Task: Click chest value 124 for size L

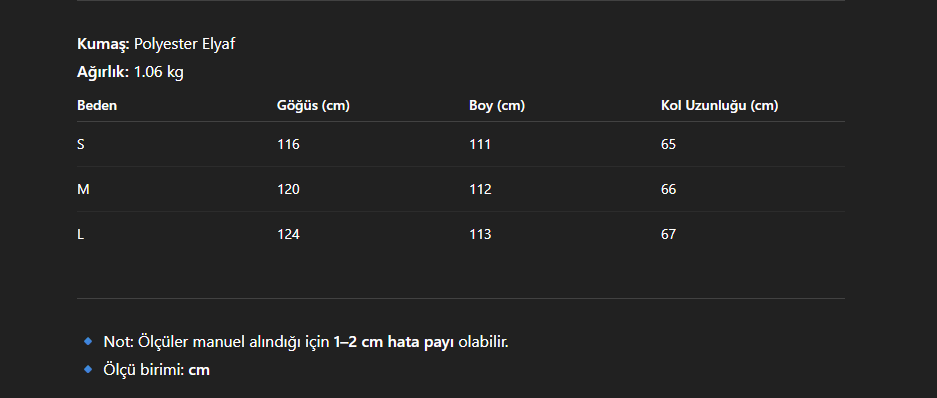Action: [x=289, y=234]
